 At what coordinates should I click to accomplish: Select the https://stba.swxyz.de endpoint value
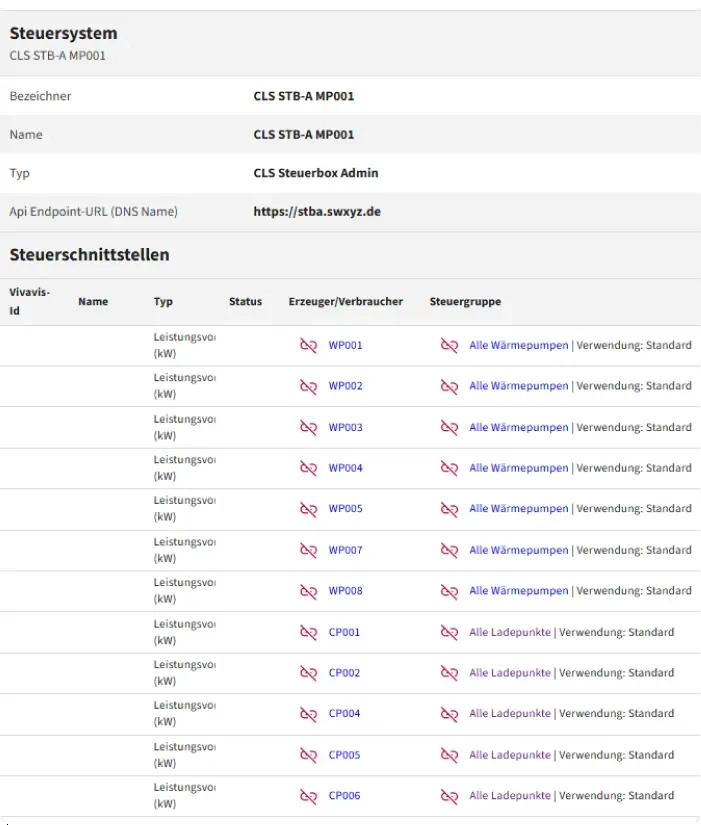click(x=317, y=212)
